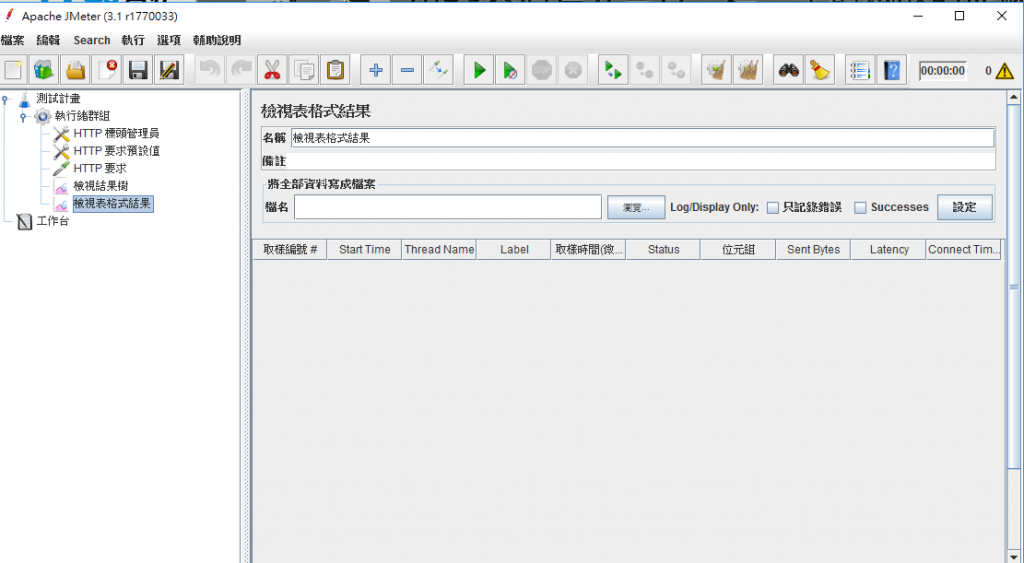Open the Templates icon in toolbar

[44, 70]
